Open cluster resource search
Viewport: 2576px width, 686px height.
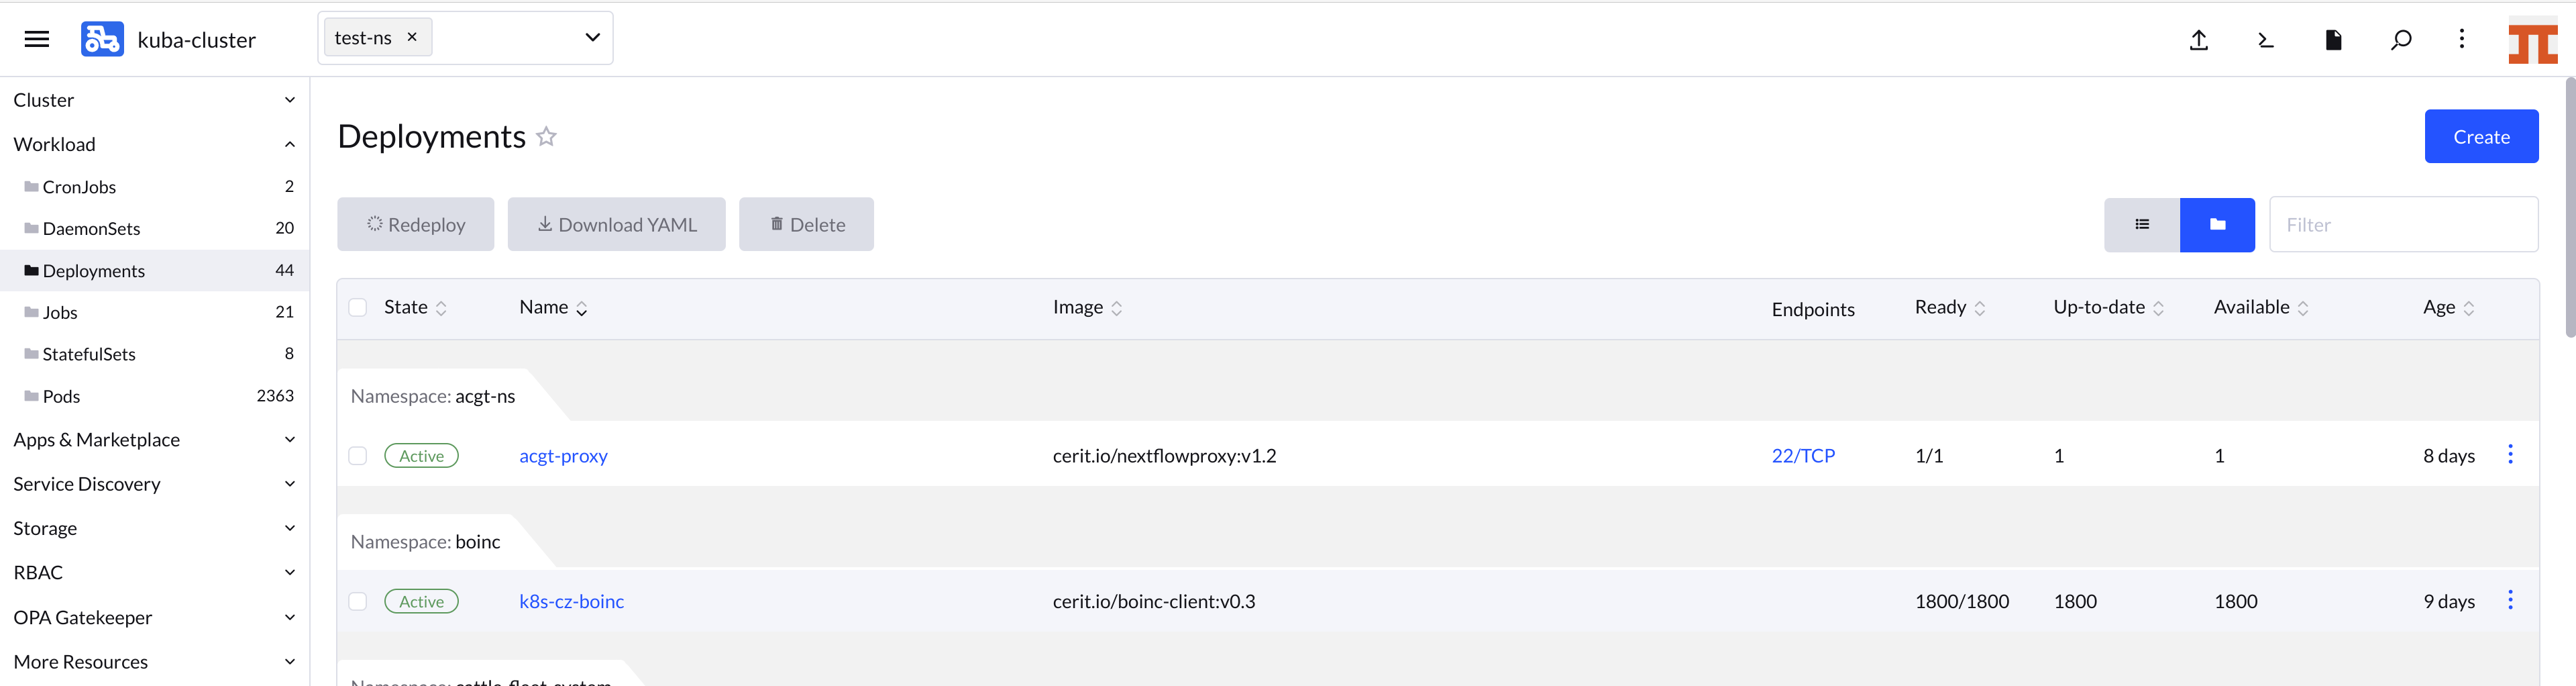click(2400, 39)
